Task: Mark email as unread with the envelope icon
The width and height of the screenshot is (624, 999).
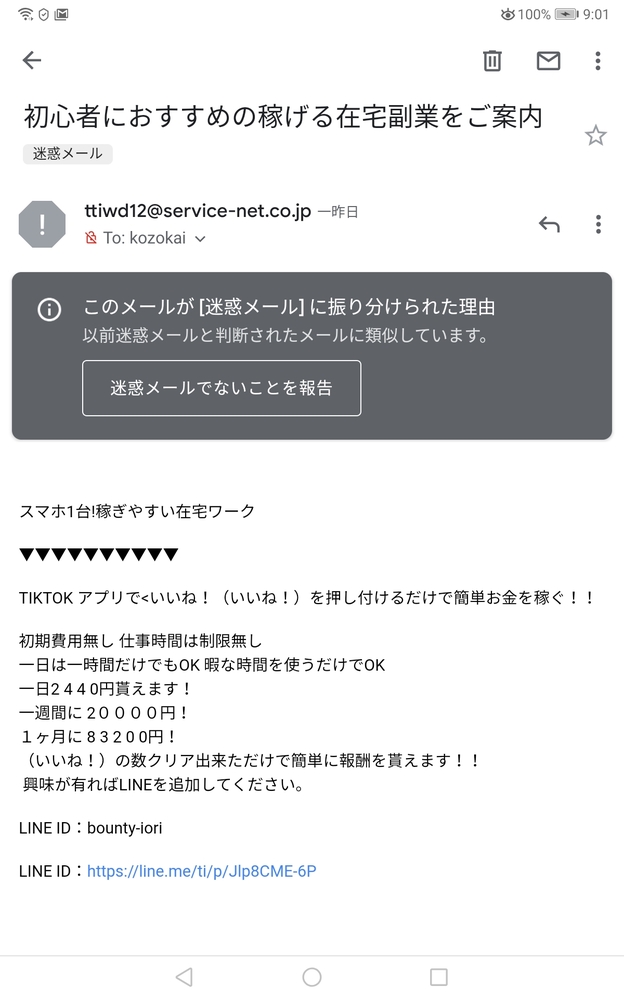Action: click(x=548, y=61)
